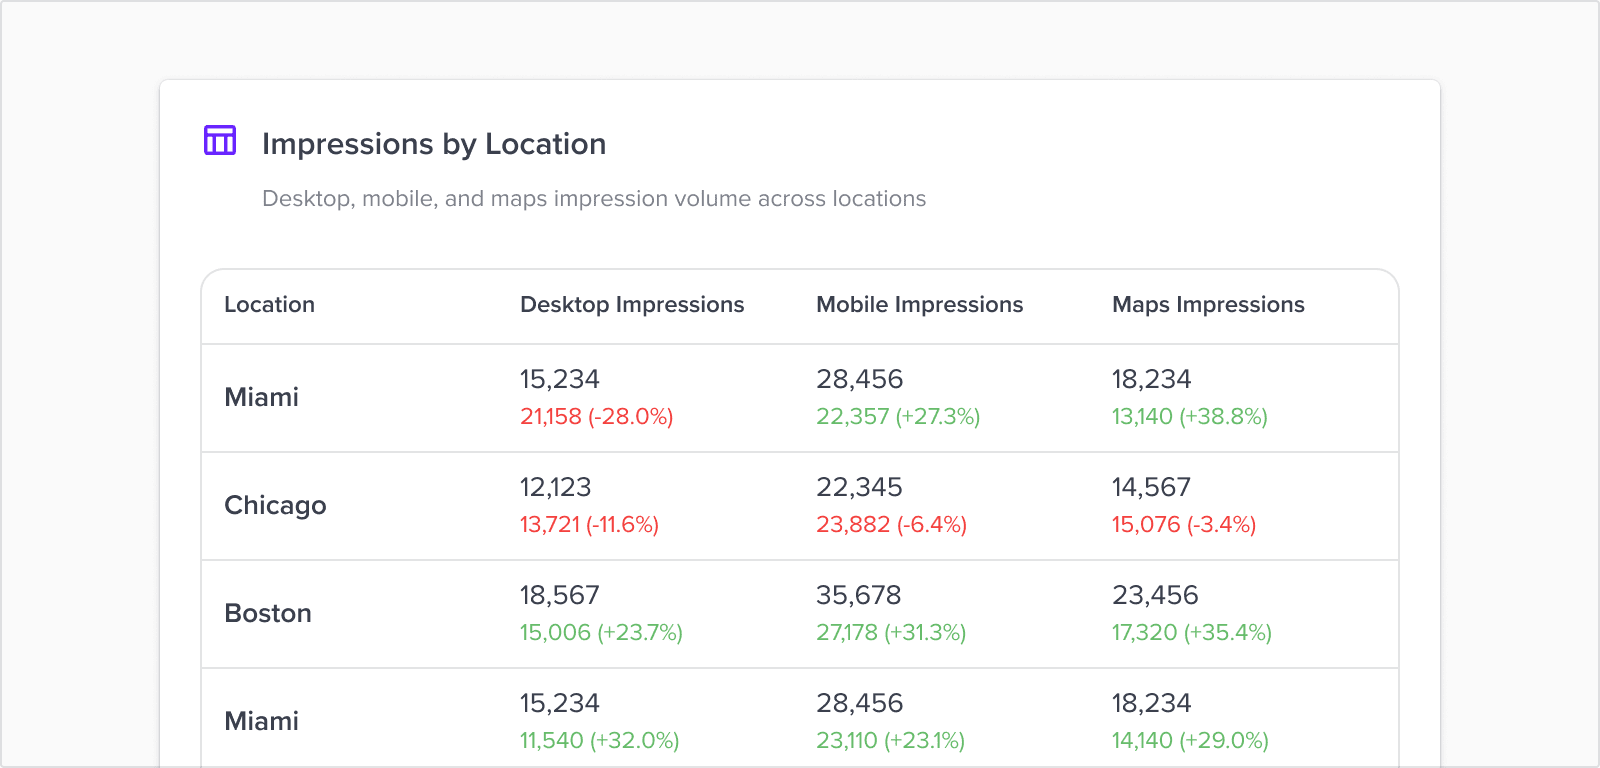The height and width of the screenshot is (768, 1600).
Task: Select the green value 22,357 (+27.3%)
Action: point(898,416)
